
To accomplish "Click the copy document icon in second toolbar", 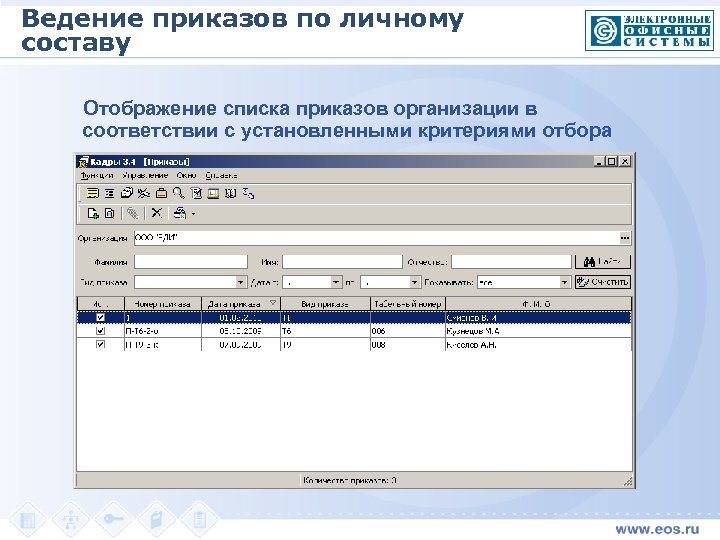I will pos(109,213).
